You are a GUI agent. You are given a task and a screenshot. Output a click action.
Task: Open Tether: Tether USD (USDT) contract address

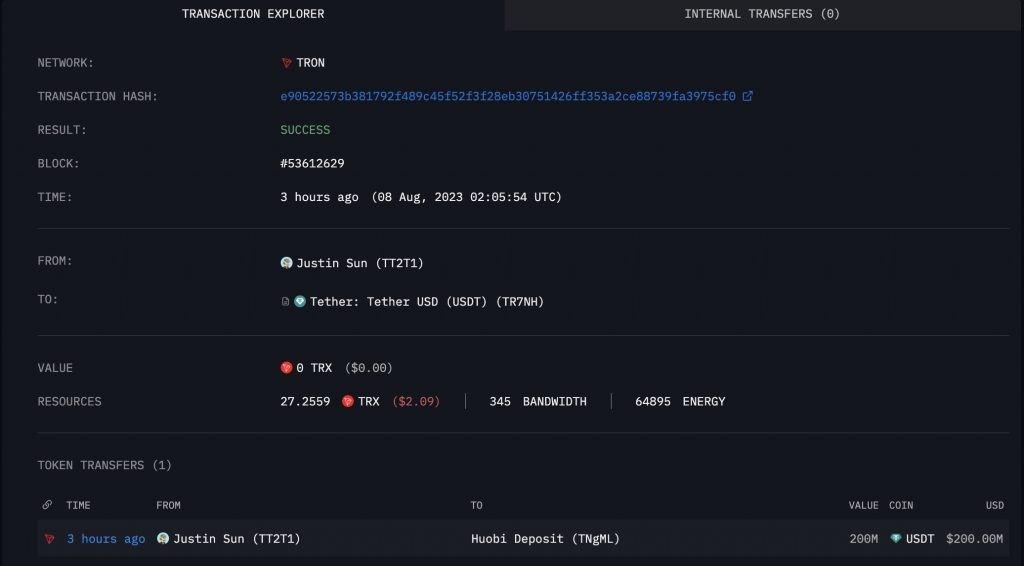[x=426, y=302]
